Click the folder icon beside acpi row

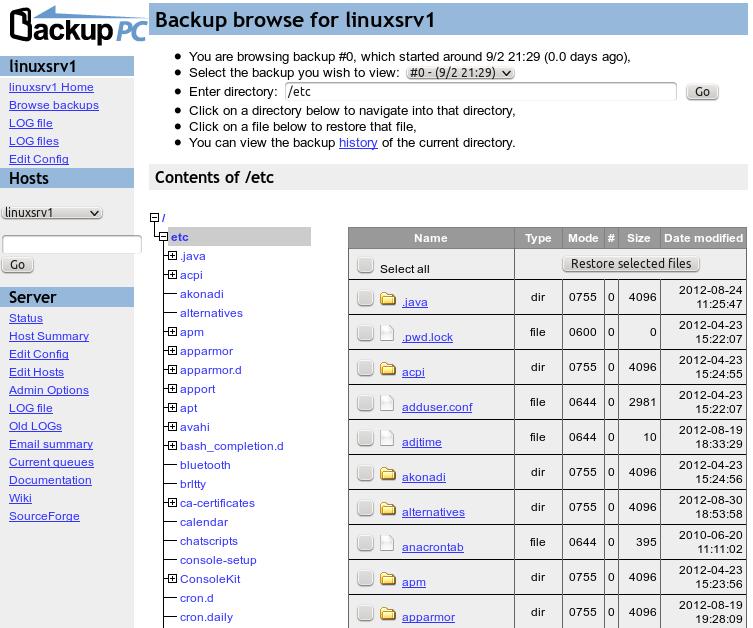click(388, 369)
